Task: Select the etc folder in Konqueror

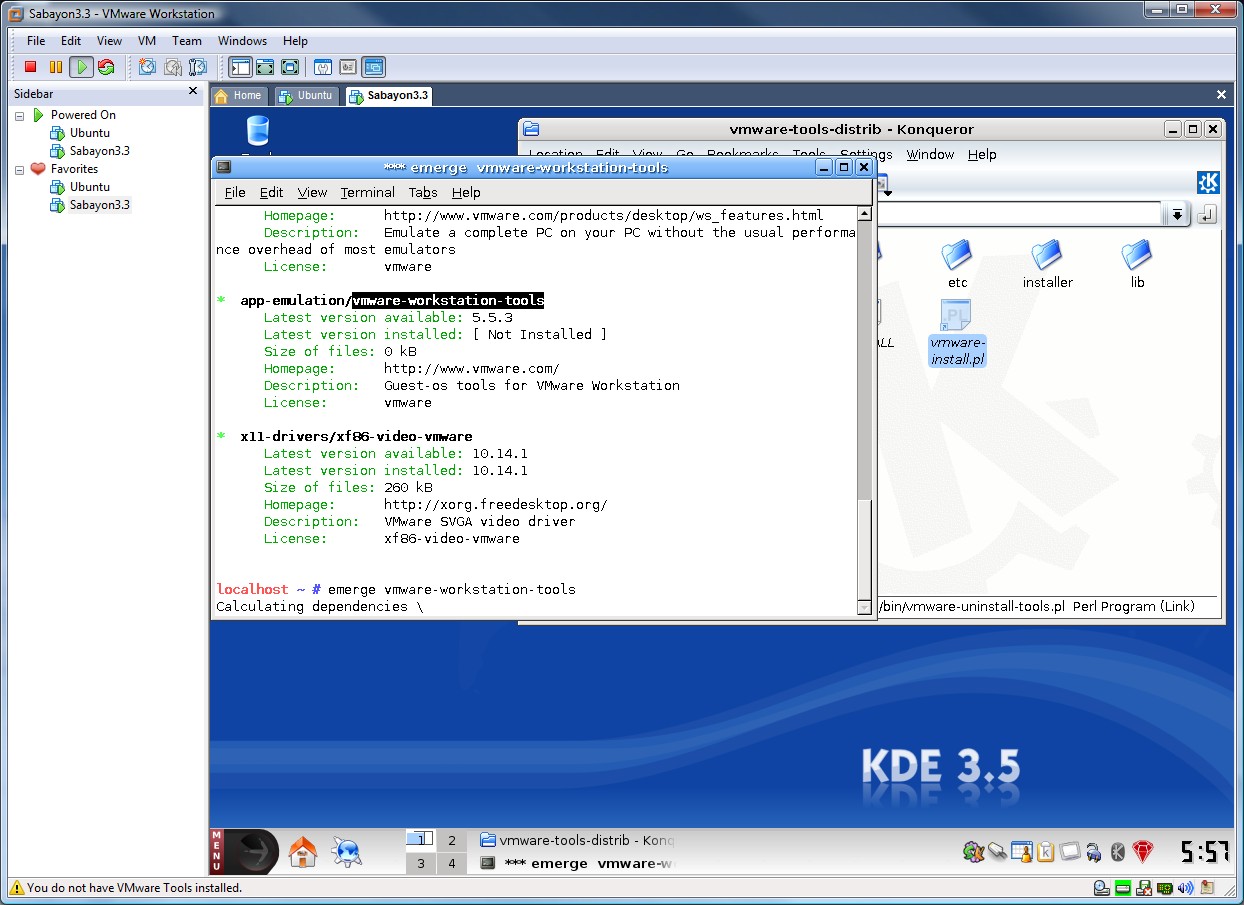Action: click(958, 265)
